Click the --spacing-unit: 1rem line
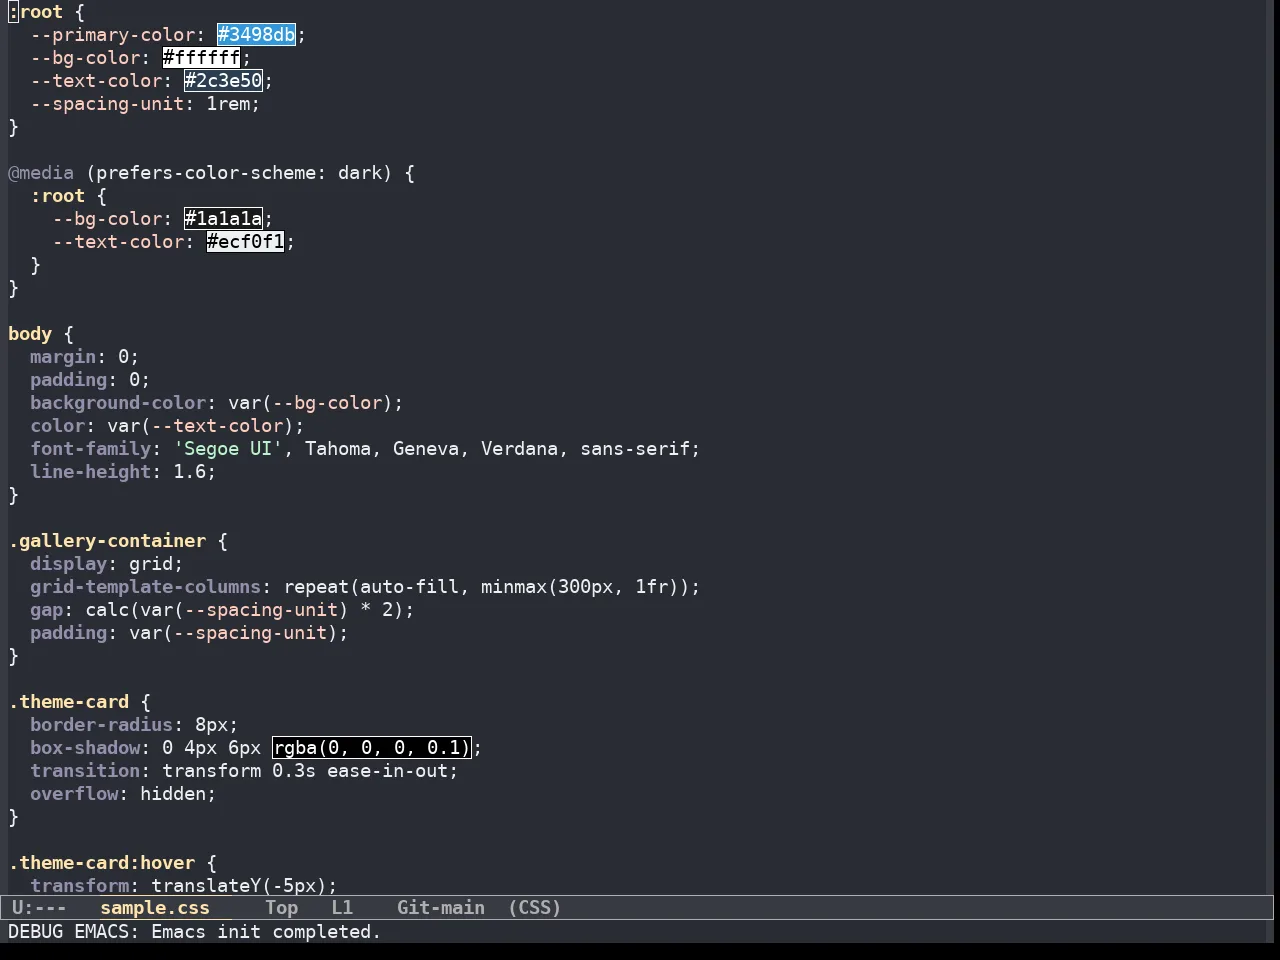 pyautogui.click(x=145, y=104)
